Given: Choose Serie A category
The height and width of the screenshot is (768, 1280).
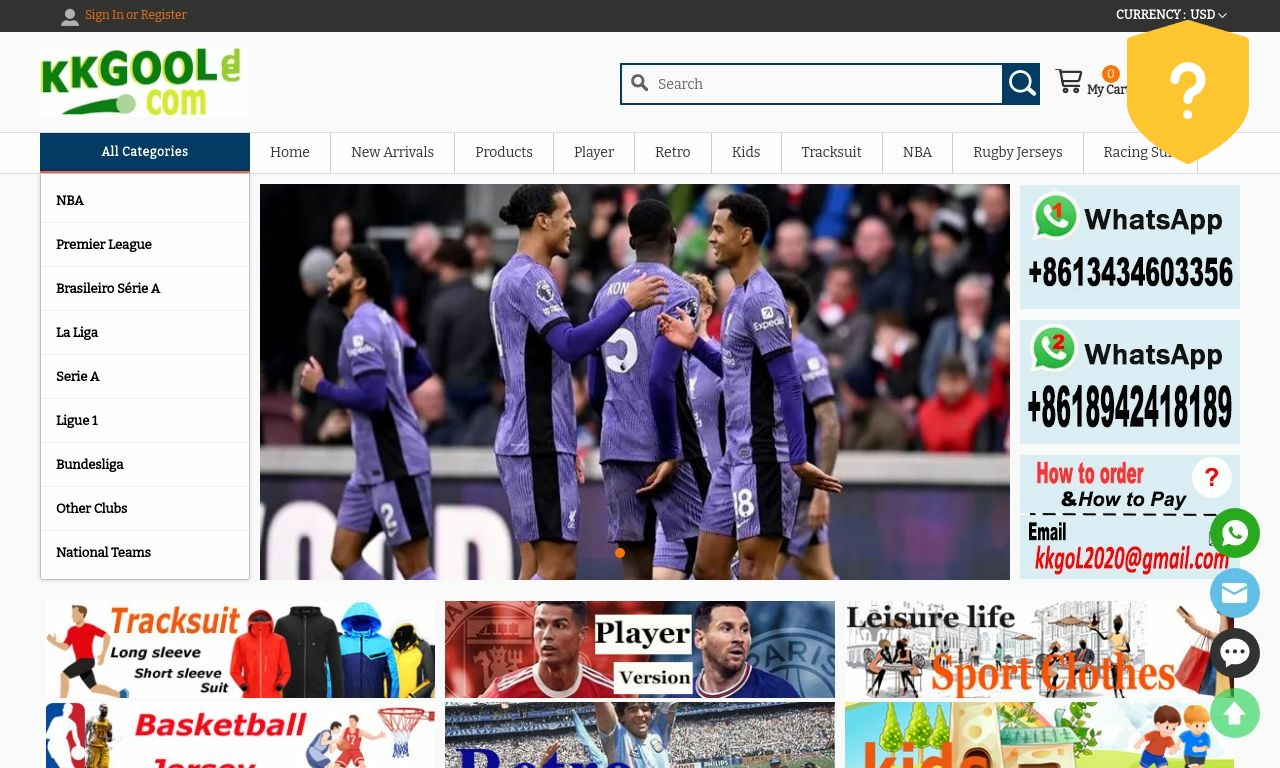Looking at the screenshot, I should click(145, 377).
